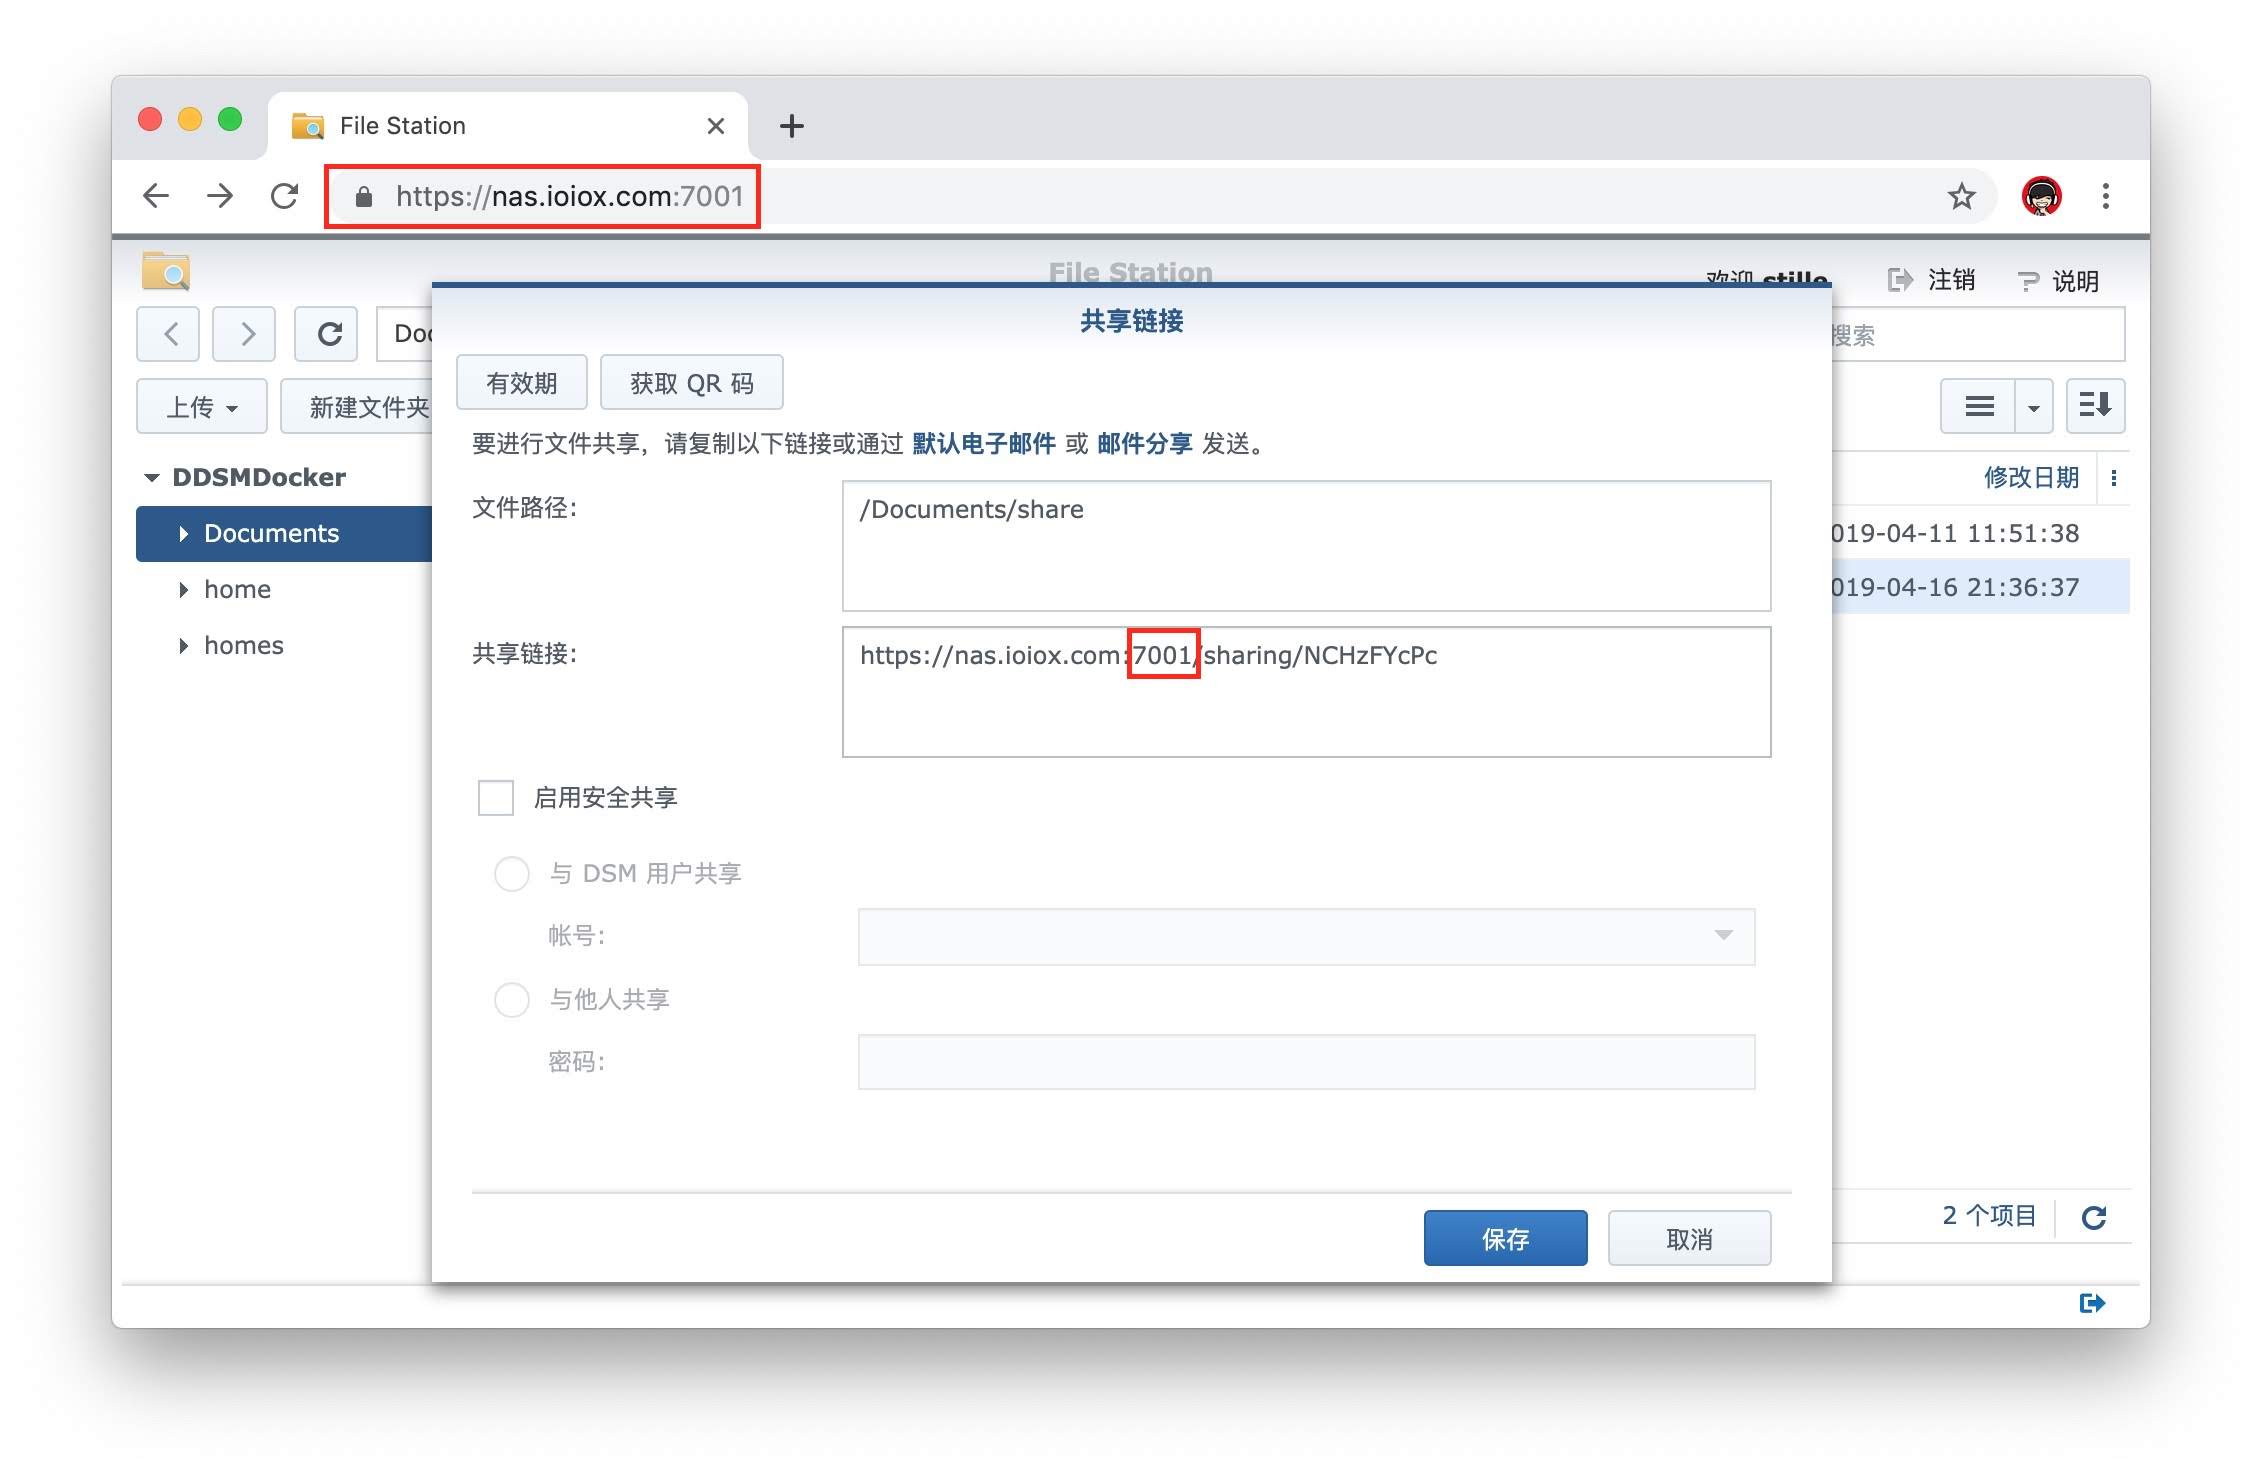This screenshot has height=1476, width=2262.
Task: Select 与他人共享 radio option
Action: coord(512,1000)
